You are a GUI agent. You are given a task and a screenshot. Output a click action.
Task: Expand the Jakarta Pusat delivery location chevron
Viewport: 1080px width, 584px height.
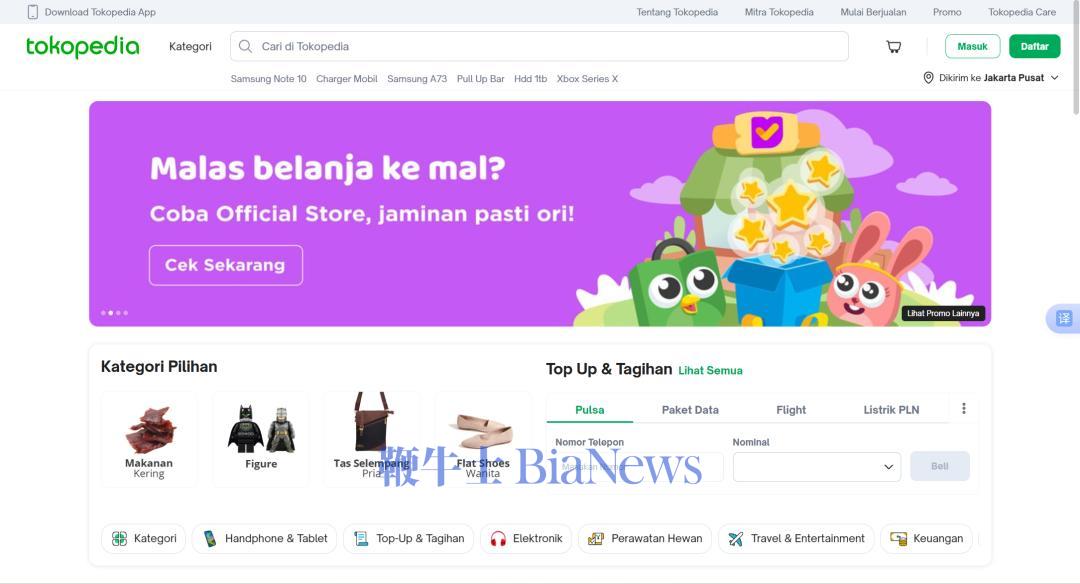pos(1055,78)
